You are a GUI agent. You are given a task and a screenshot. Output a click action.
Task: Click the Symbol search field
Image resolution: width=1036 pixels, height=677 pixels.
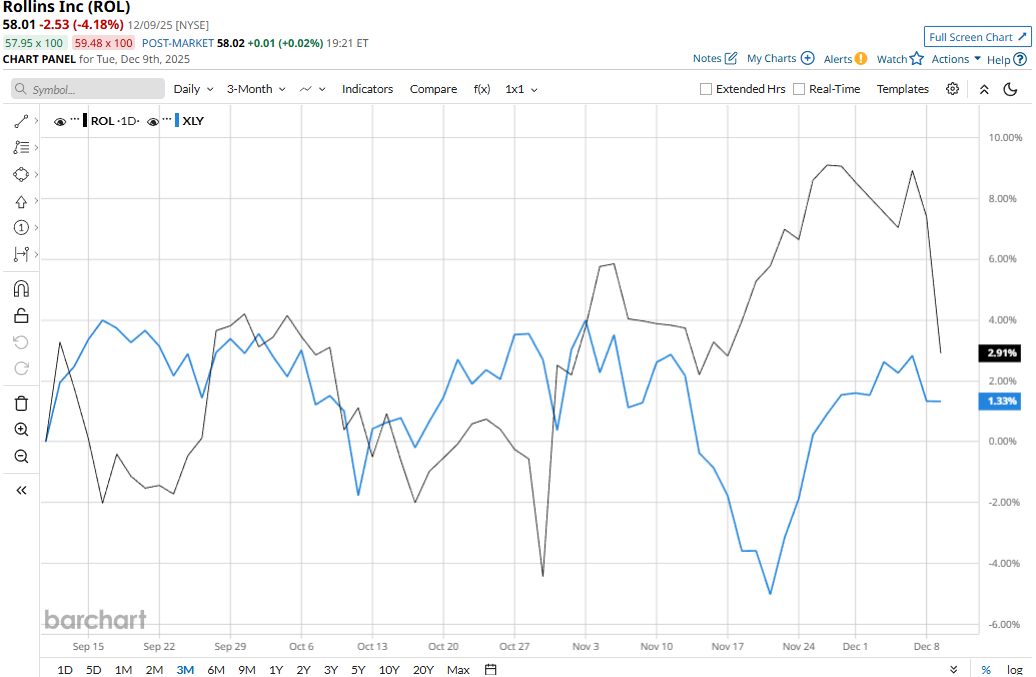(88, 89)
